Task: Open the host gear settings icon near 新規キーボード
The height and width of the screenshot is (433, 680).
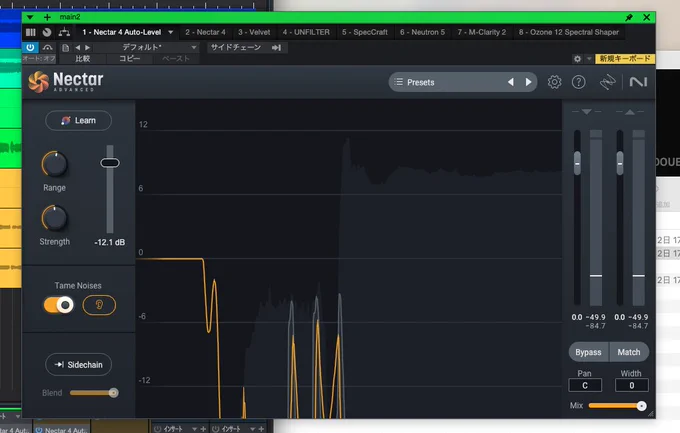Action: coord(577,59)
